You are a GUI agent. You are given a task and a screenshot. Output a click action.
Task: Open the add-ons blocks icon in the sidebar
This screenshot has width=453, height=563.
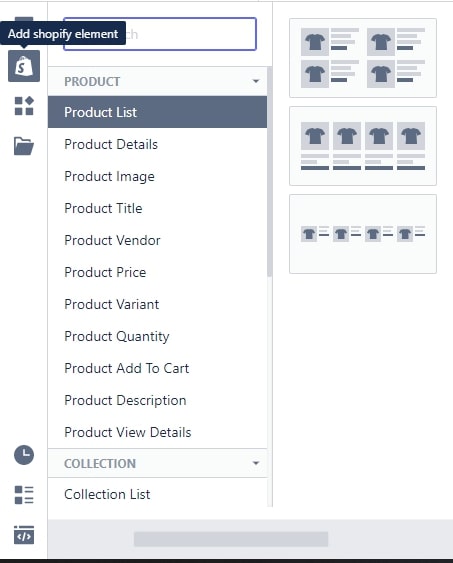click(x=24, y=106)
